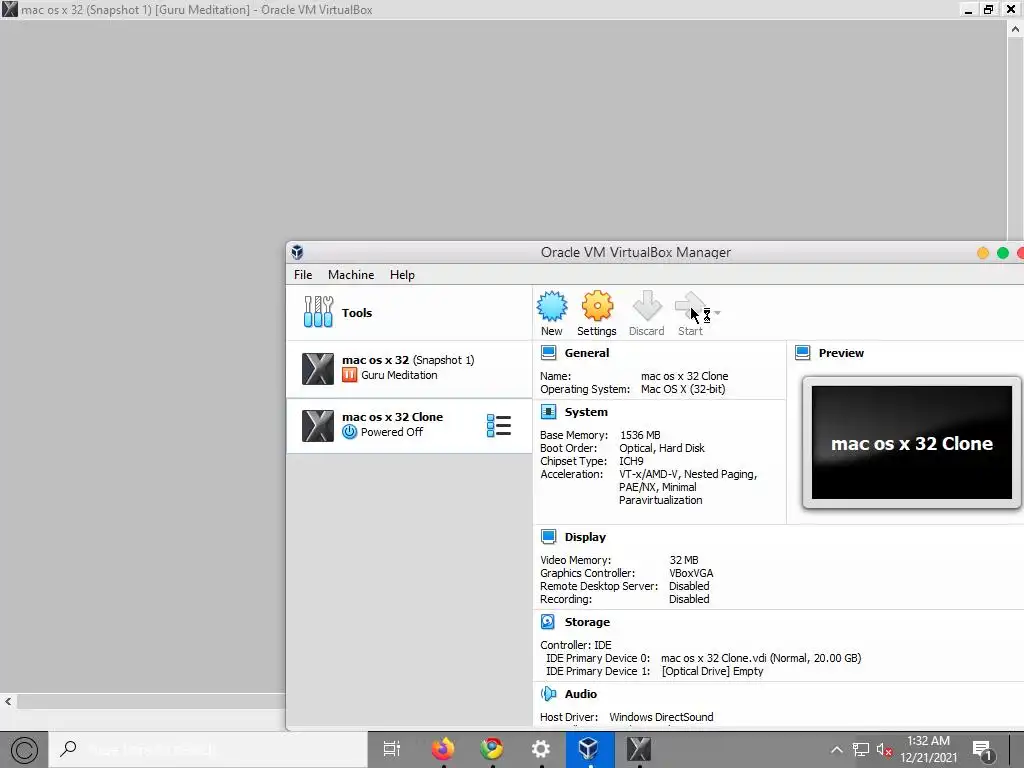Image resolution: width=1024 pixels, height=768 pixels.
Task: Click the green maximize dot in Manager
Action: click(x=1003, y=253)
